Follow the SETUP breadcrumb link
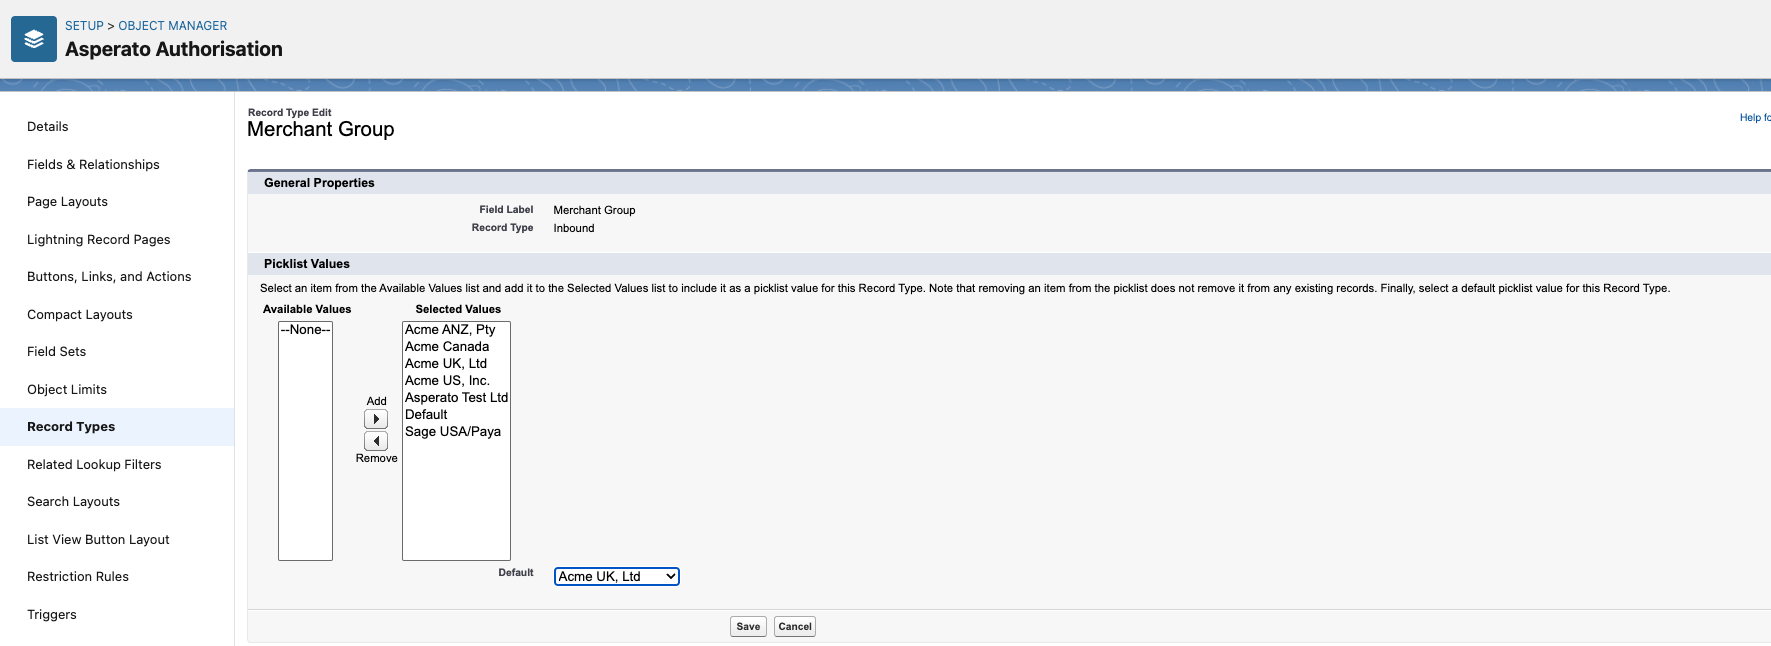Image resolution: width=1771 pixels, height=646 pixels. pyautogui.click(x=84, y=26)
